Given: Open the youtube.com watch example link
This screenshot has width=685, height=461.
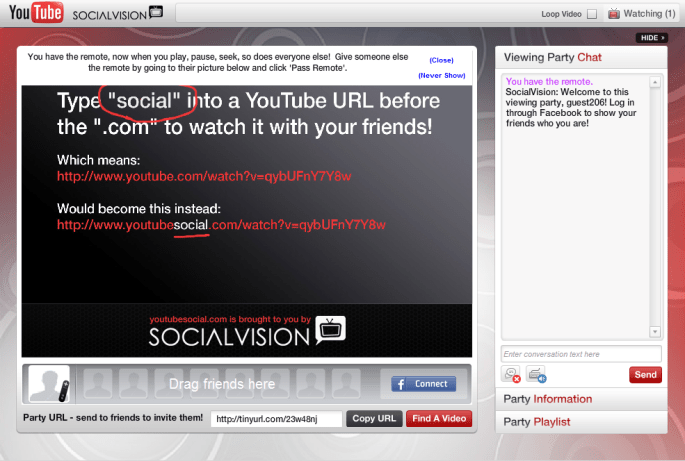Looking at the screenshot, I should [204, 177].
